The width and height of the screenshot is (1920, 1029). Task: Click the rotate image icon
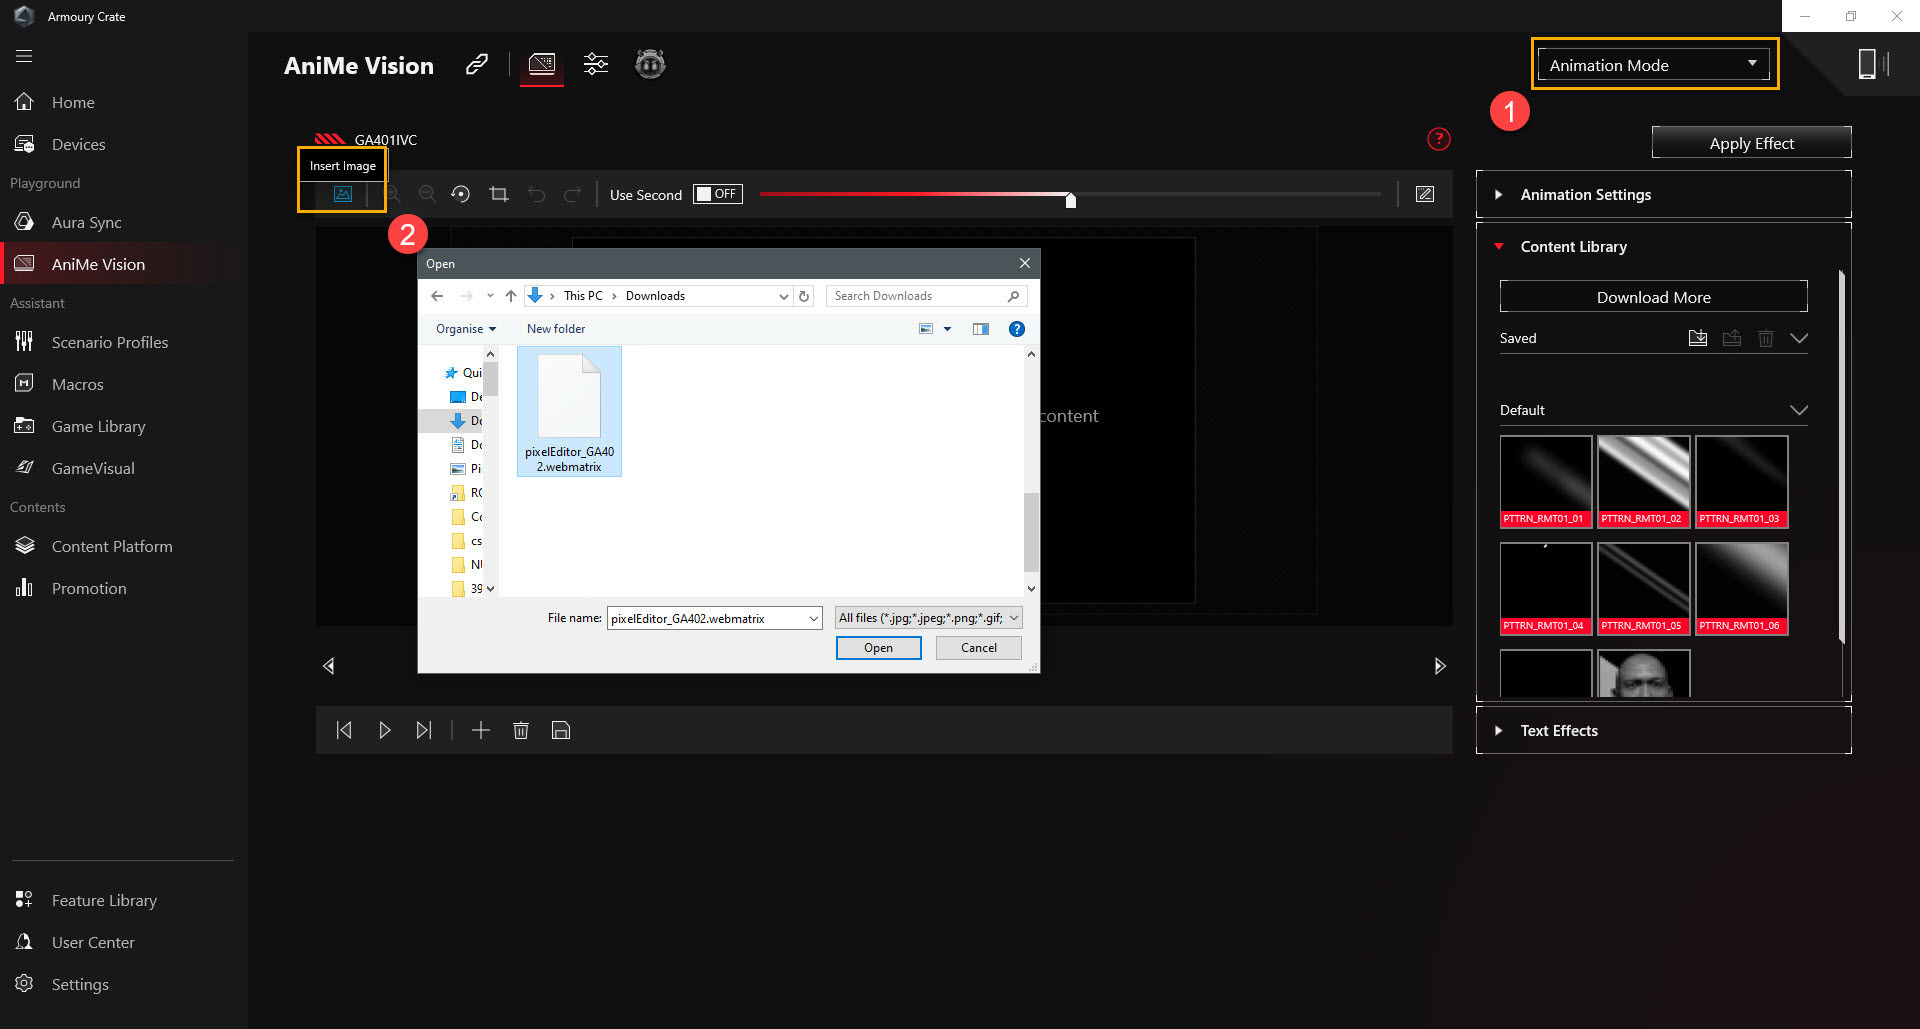(x=460, y=194)
